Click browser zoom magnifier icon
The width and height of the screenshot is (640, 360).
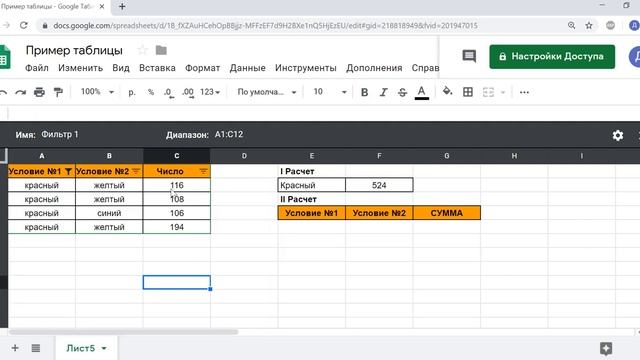pyautogui.click(x=571, y=25)
